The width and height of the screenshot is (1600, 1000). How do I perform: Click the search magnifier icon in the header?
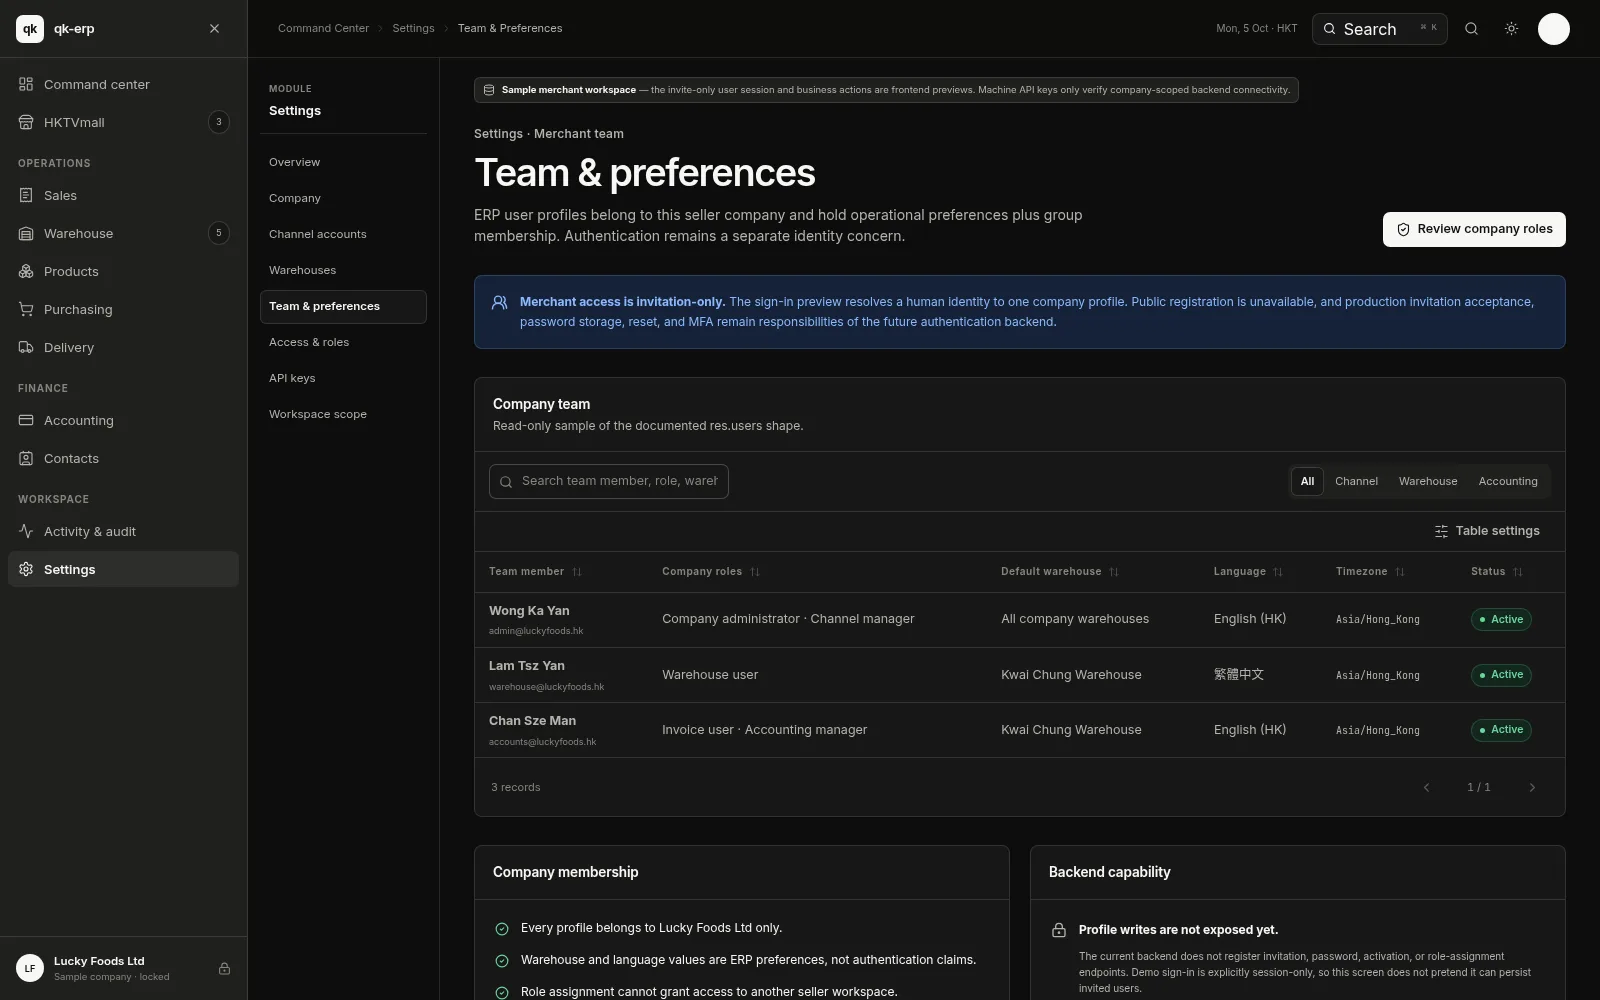pos(1471,29)
